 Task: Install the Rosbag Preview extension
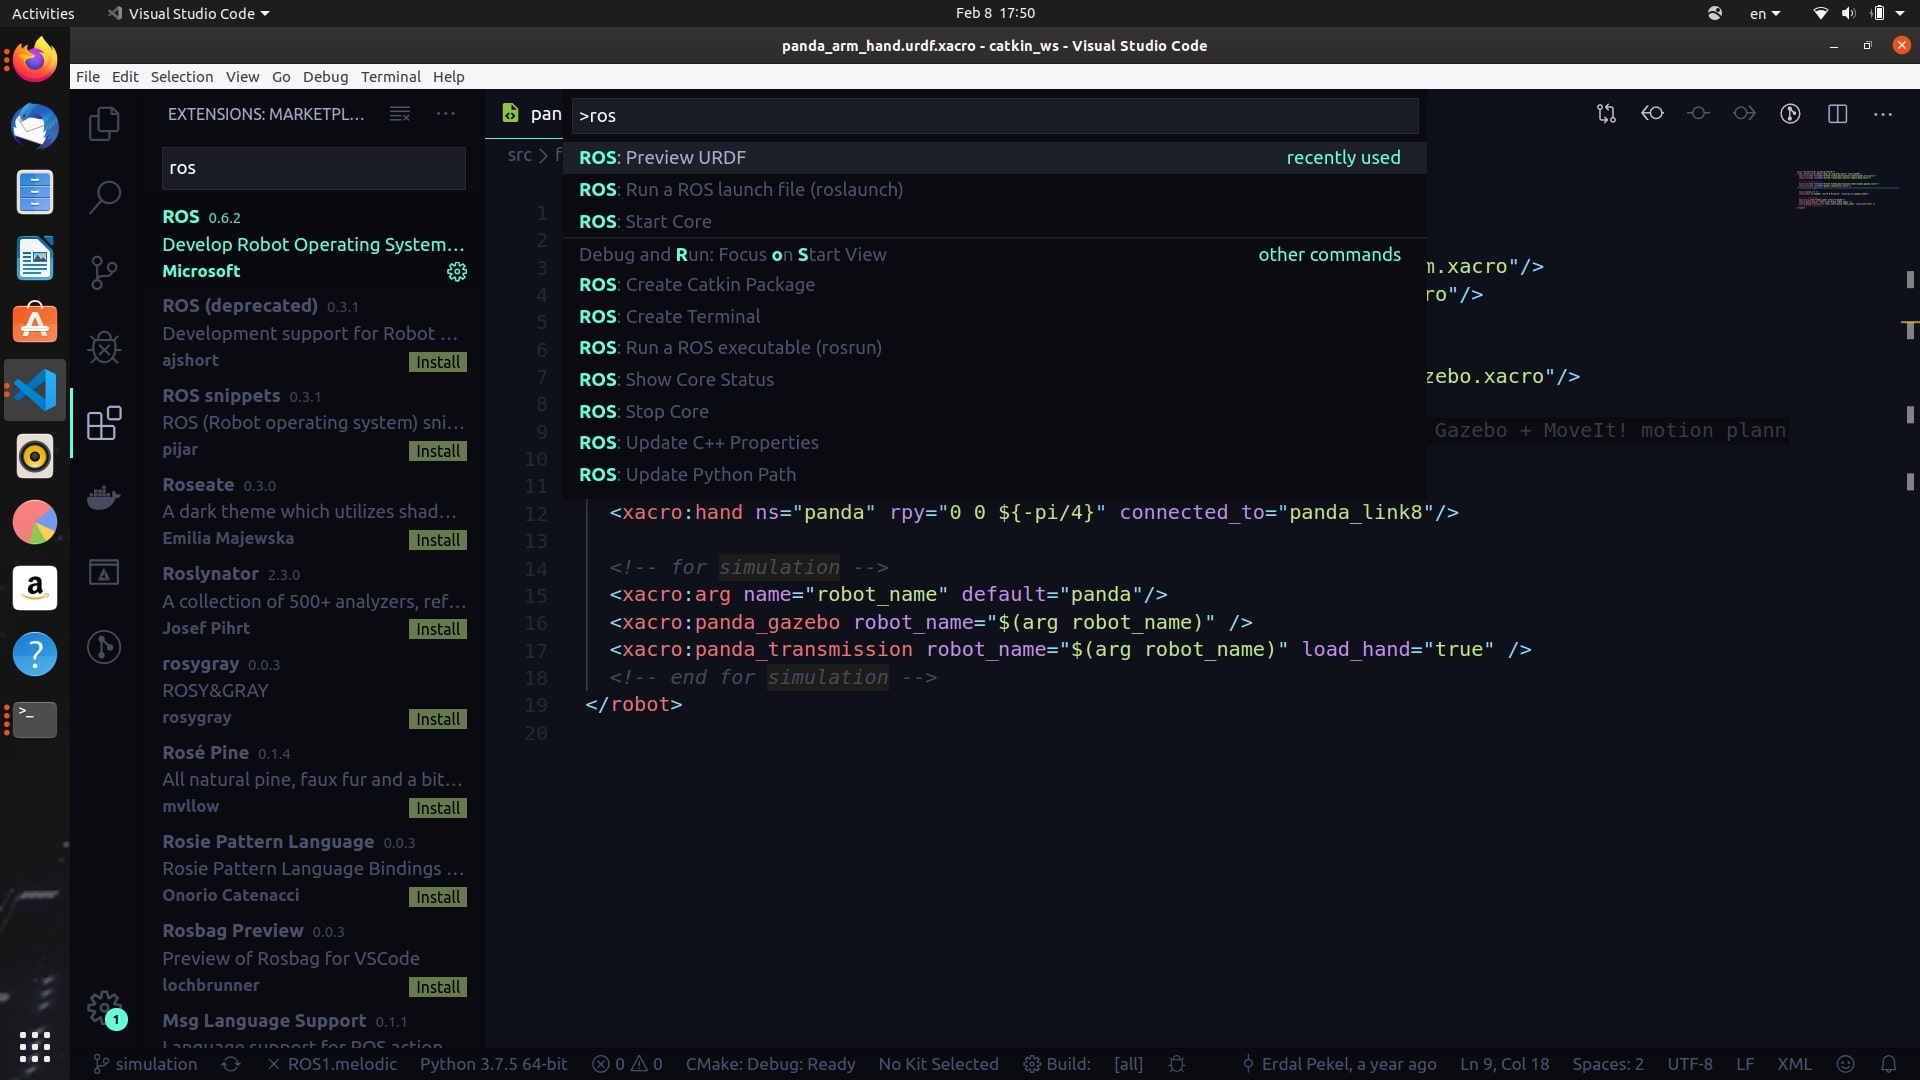point(438,987)
